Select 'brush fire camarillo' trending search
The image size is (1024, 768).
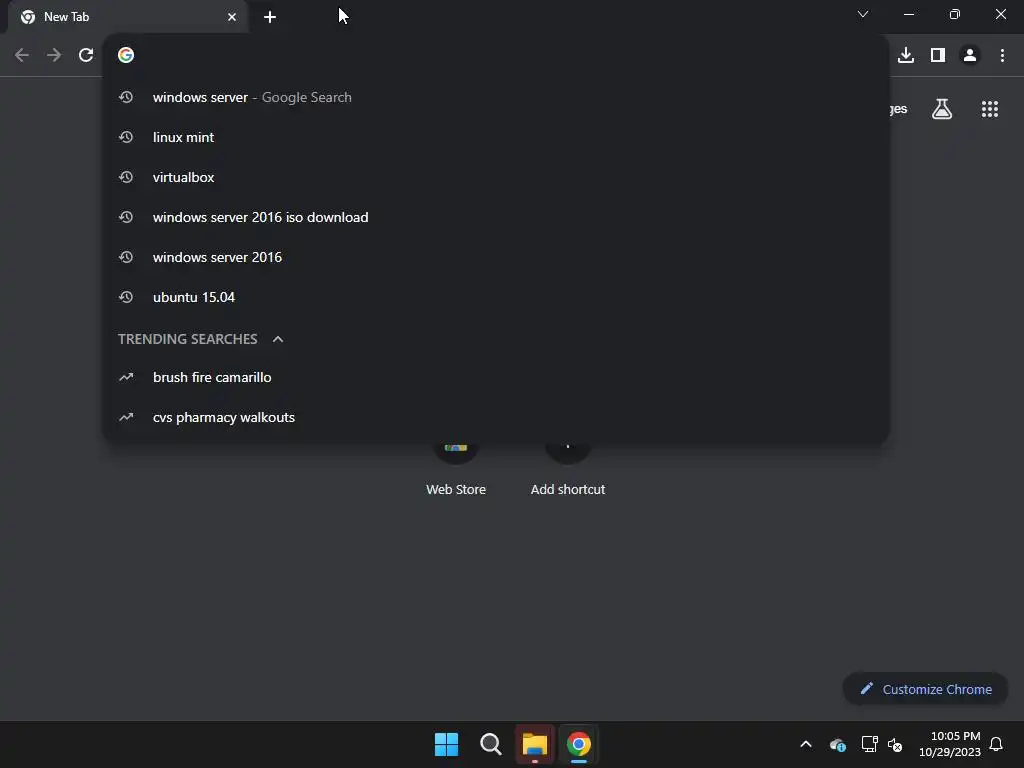point(496,377)
